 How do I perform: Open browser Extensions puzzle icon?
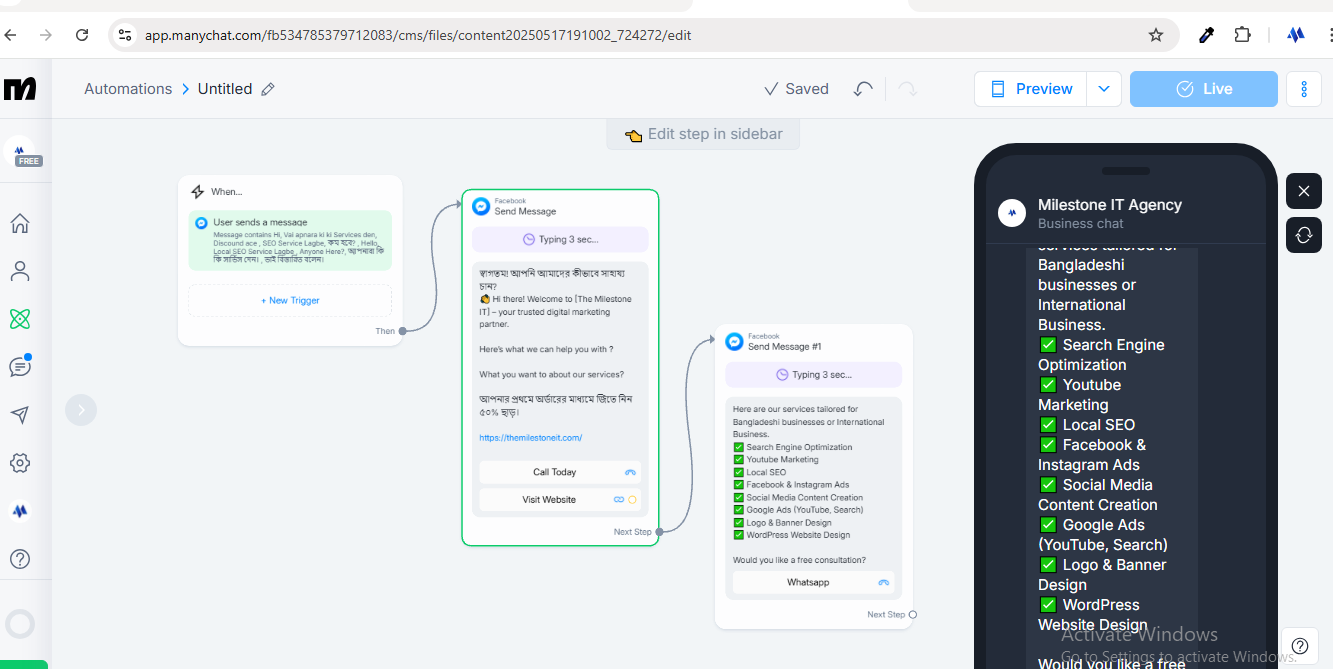pyautogui.click(x=1242, y=35)
